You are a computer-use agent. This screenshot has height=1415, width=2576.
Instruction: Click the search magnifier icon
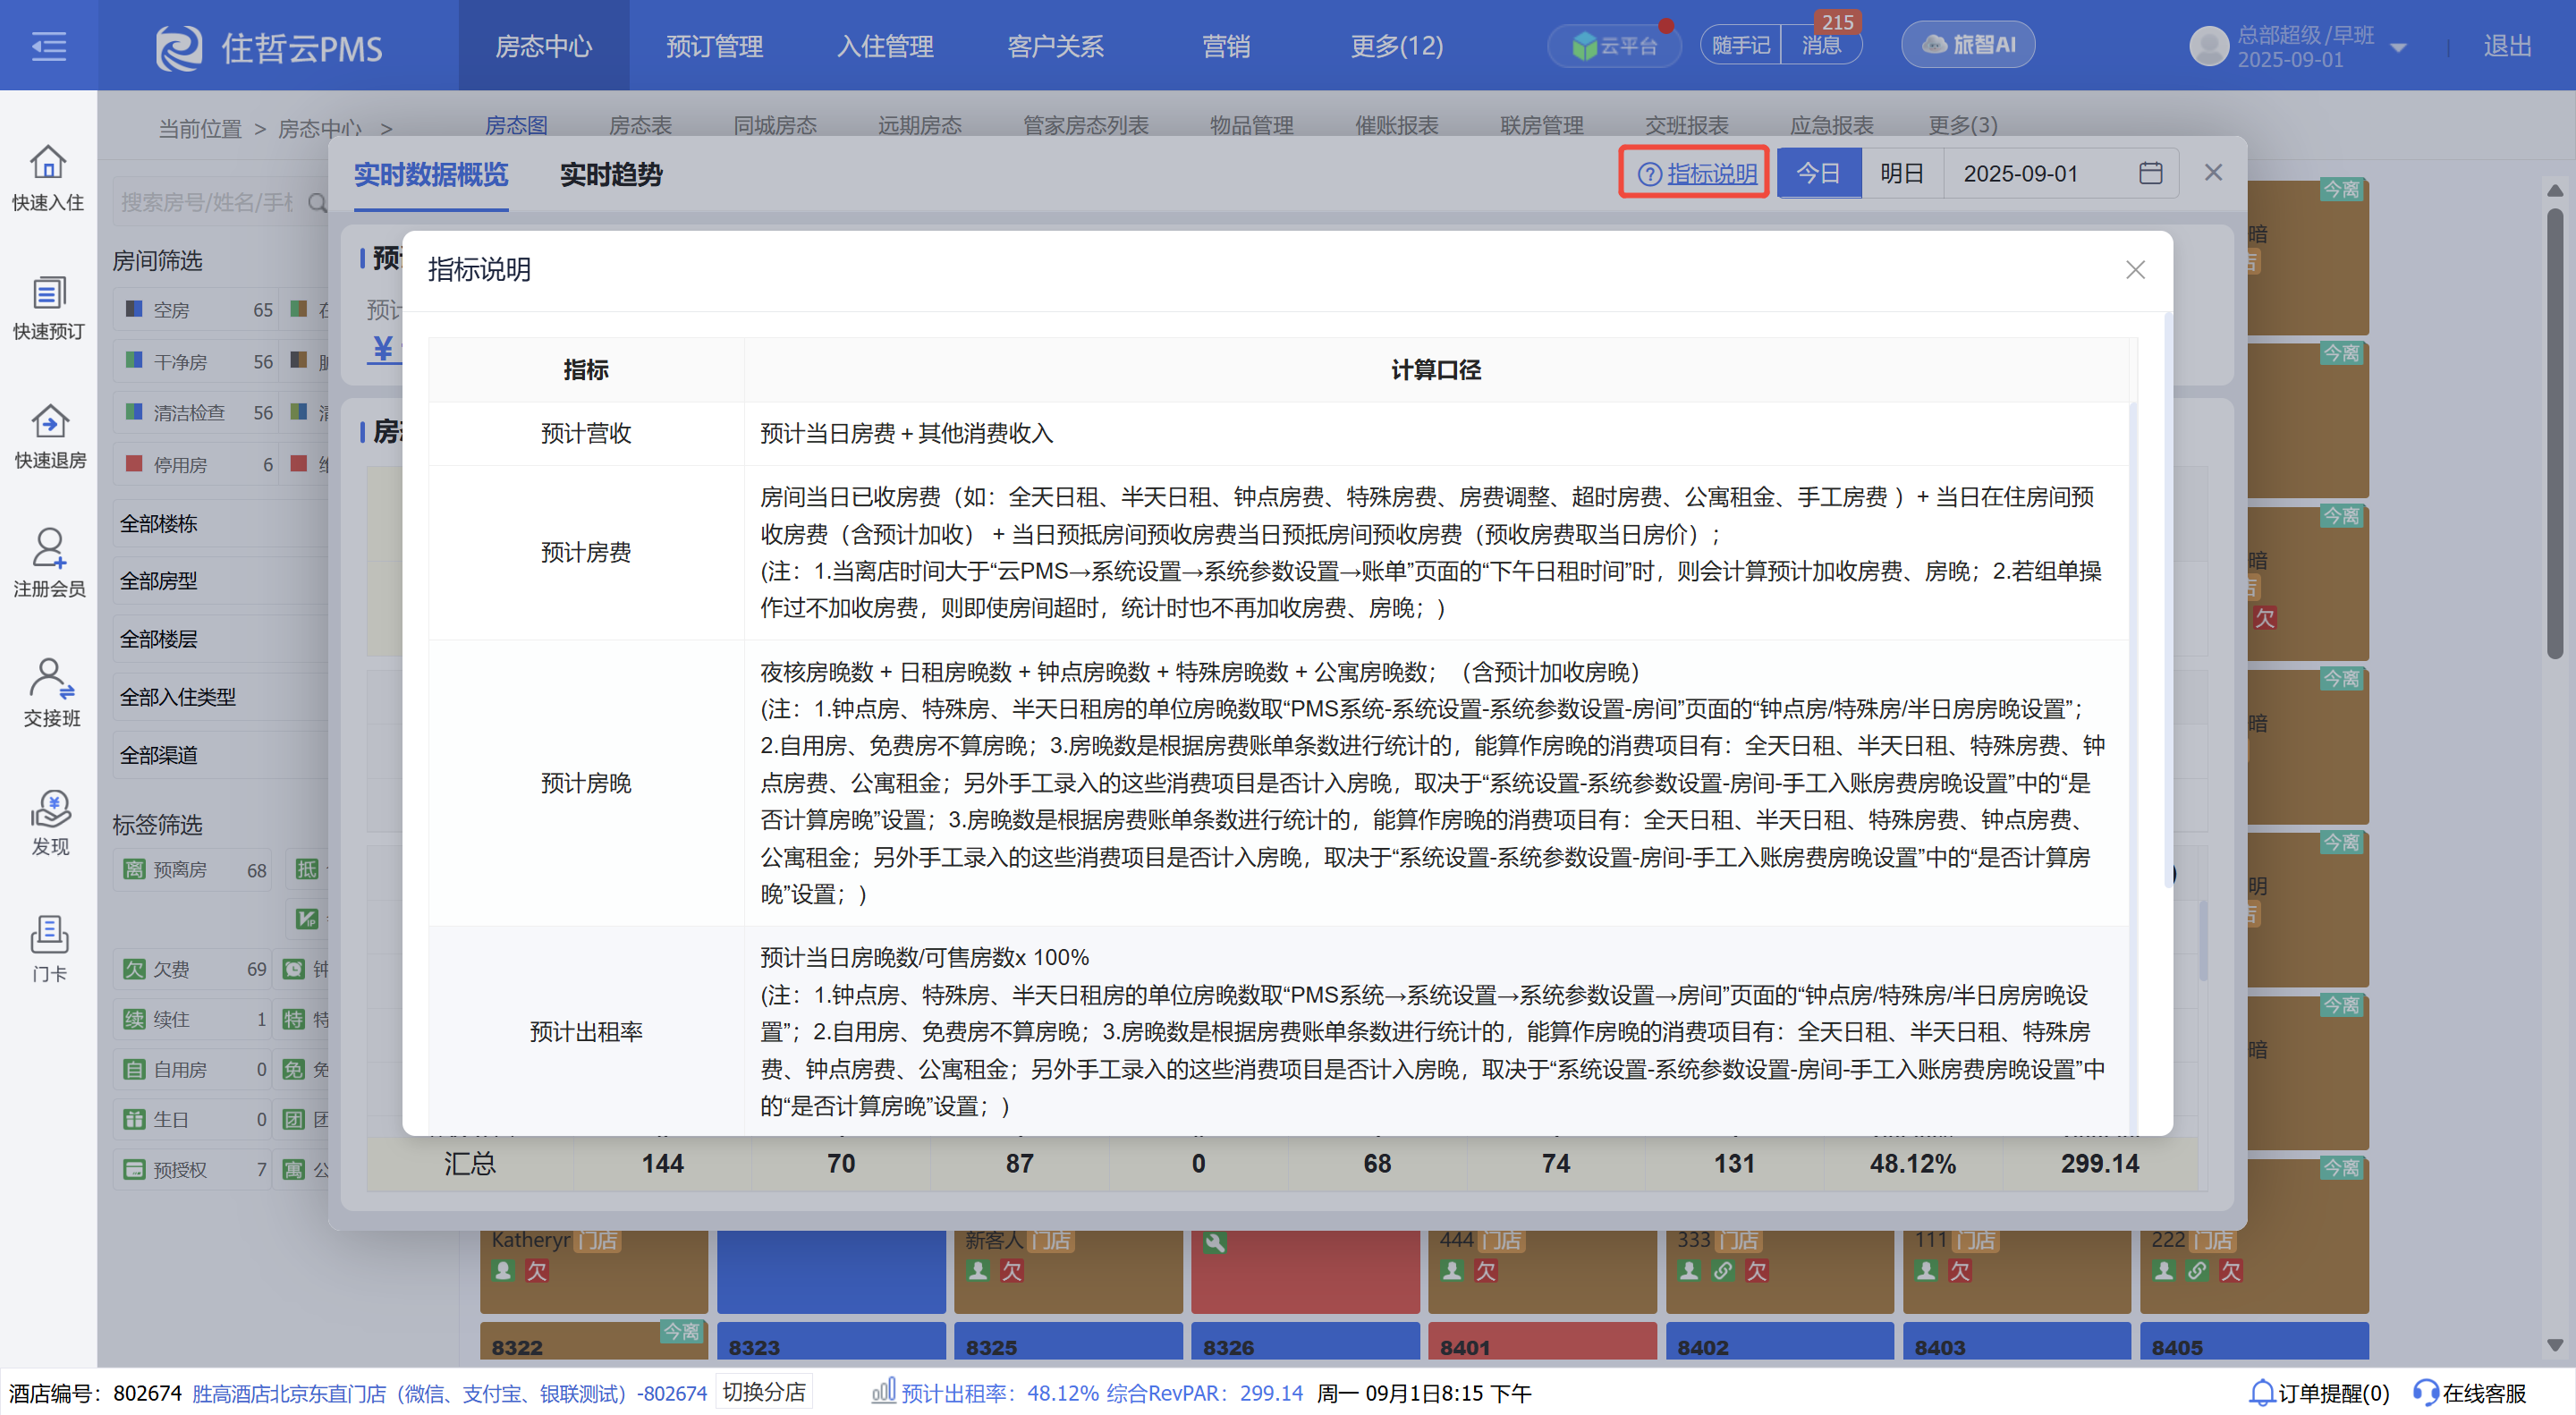tap(317, 203)
